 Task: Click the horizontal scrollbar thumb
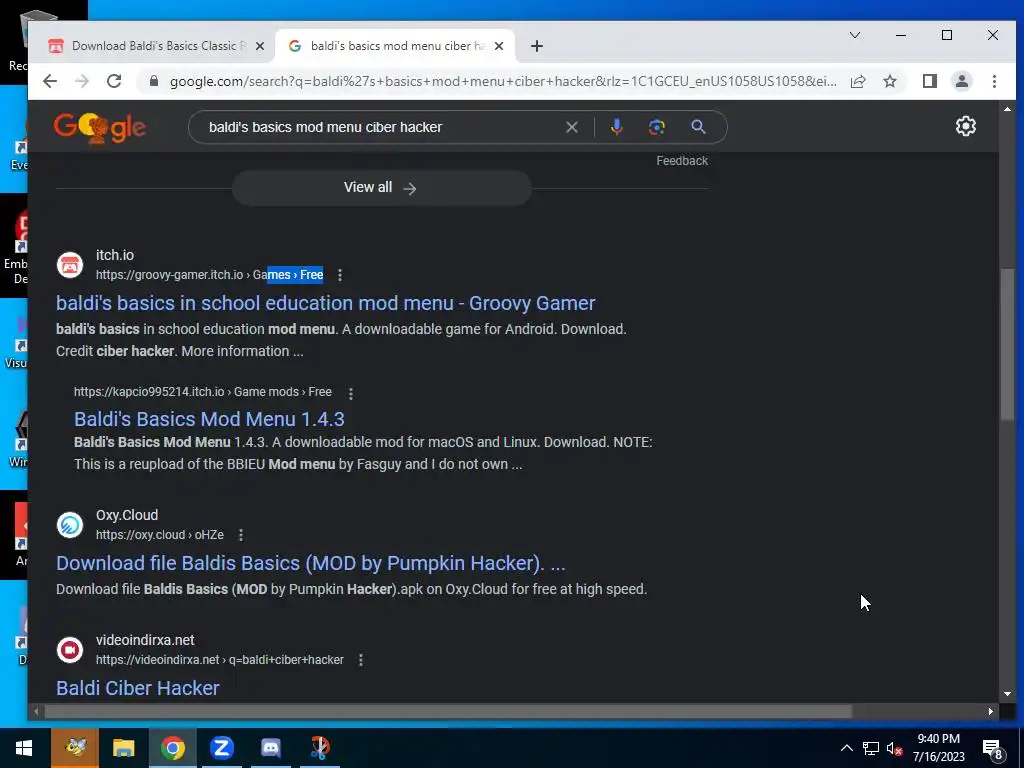[448, 711]
